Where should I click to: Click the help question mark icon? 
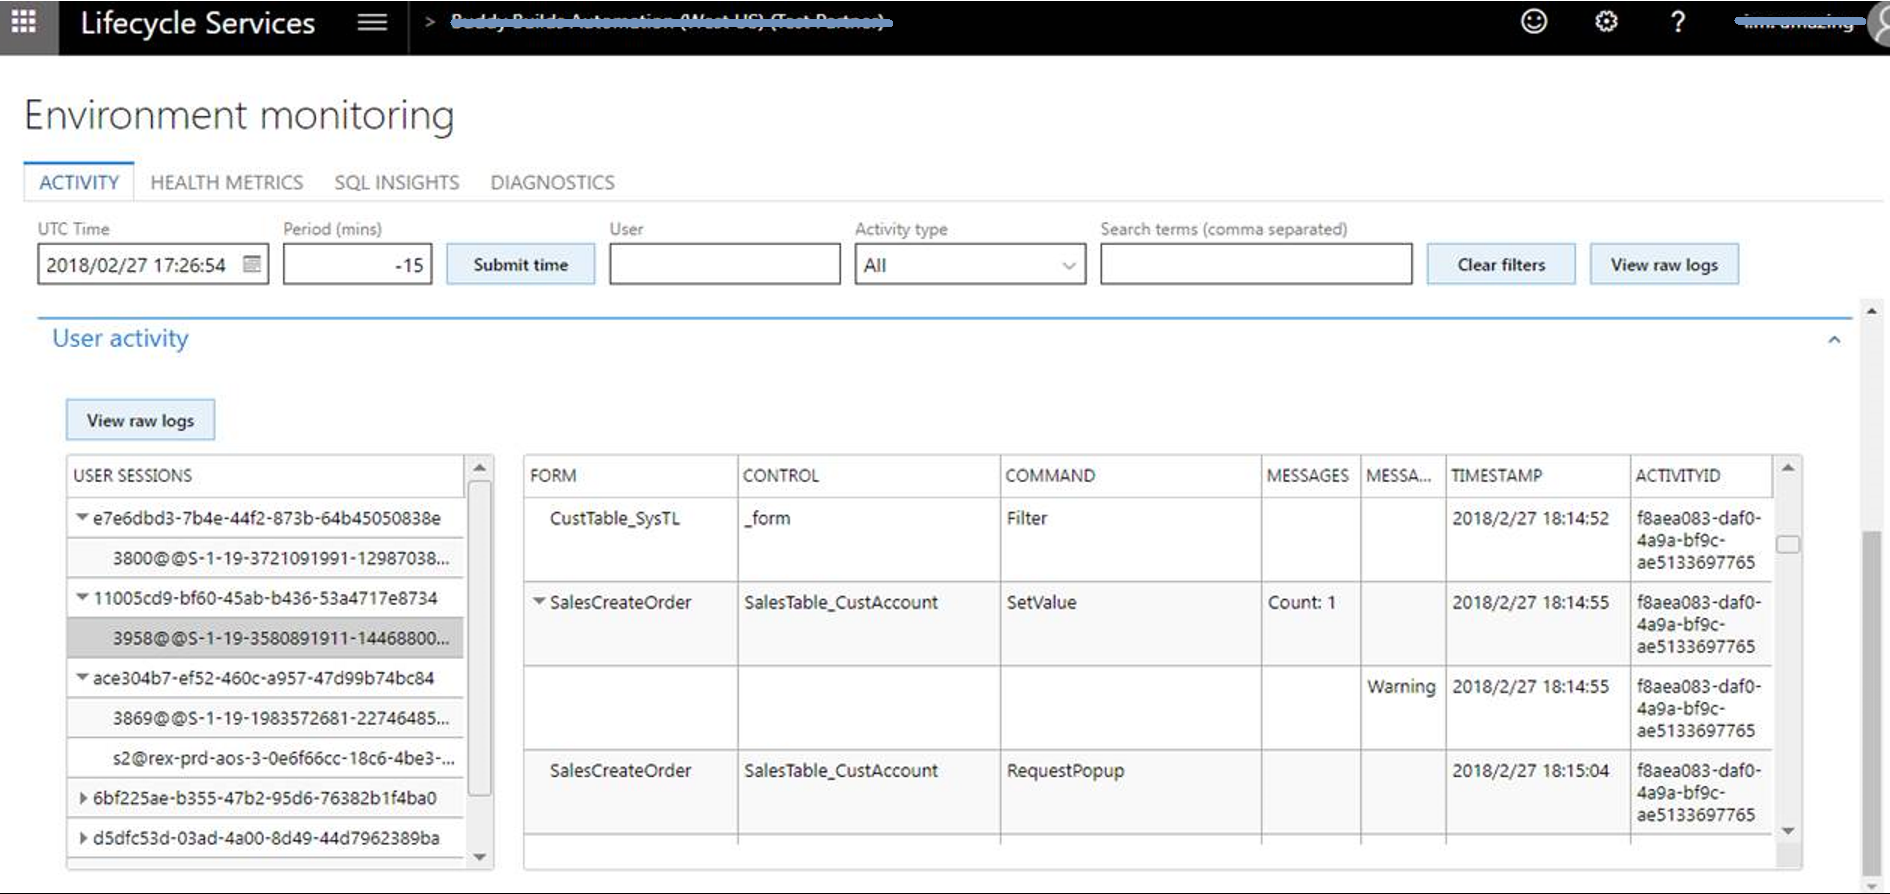(x=1677, y=22)
